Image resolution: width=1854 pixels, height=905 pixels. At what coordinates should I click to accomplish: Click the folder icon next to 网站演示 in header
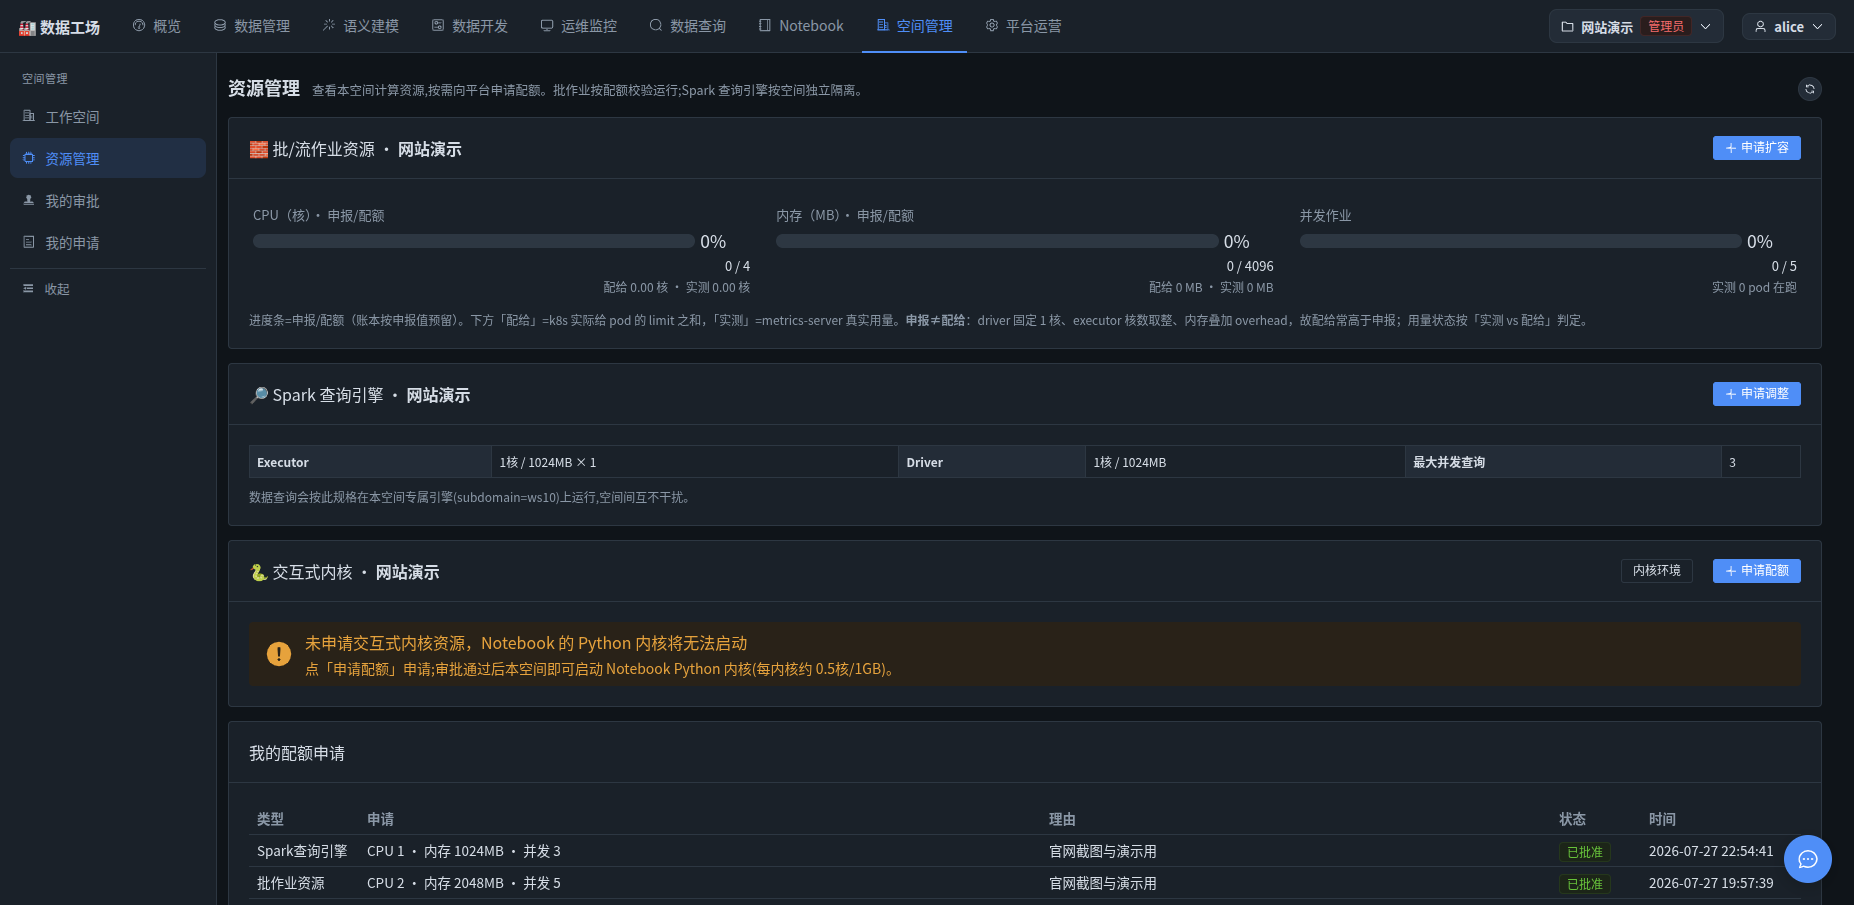click(1567, 27)
